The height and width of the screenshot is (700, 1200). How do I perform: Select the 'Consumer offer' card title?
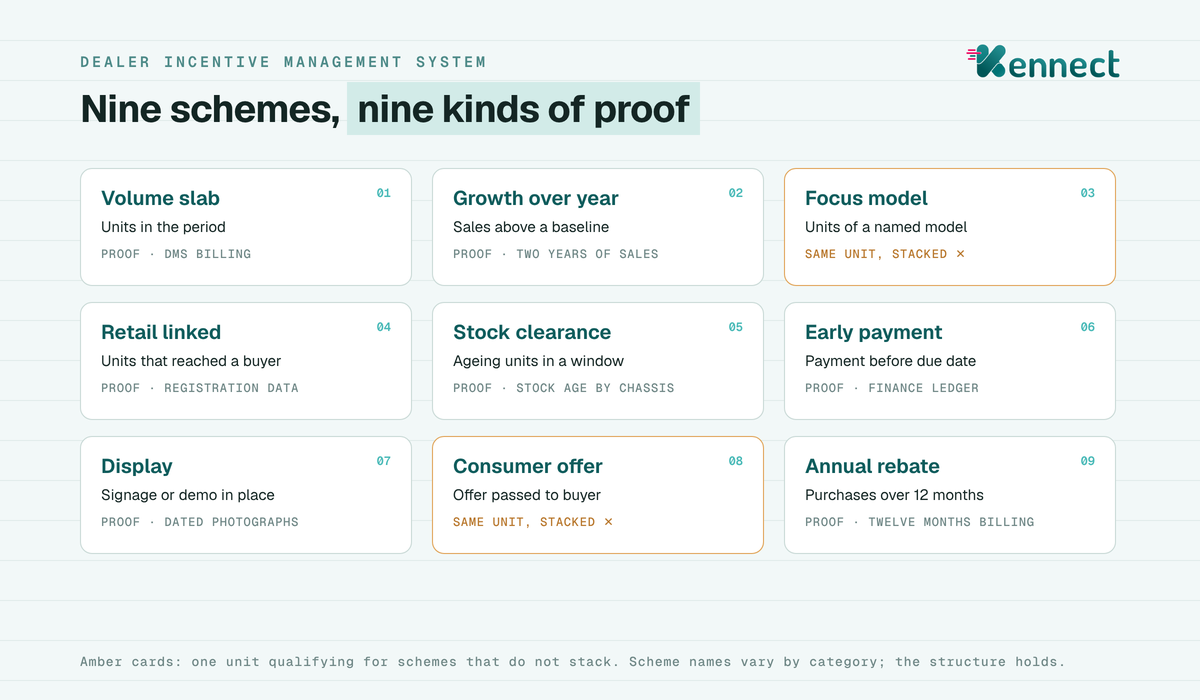(528, 466)
